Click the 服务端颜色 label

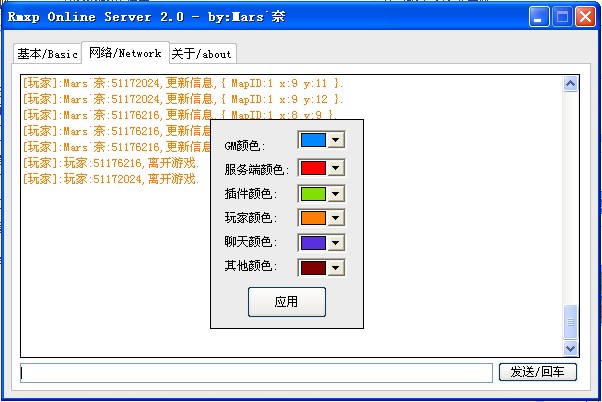coord(256,169)
